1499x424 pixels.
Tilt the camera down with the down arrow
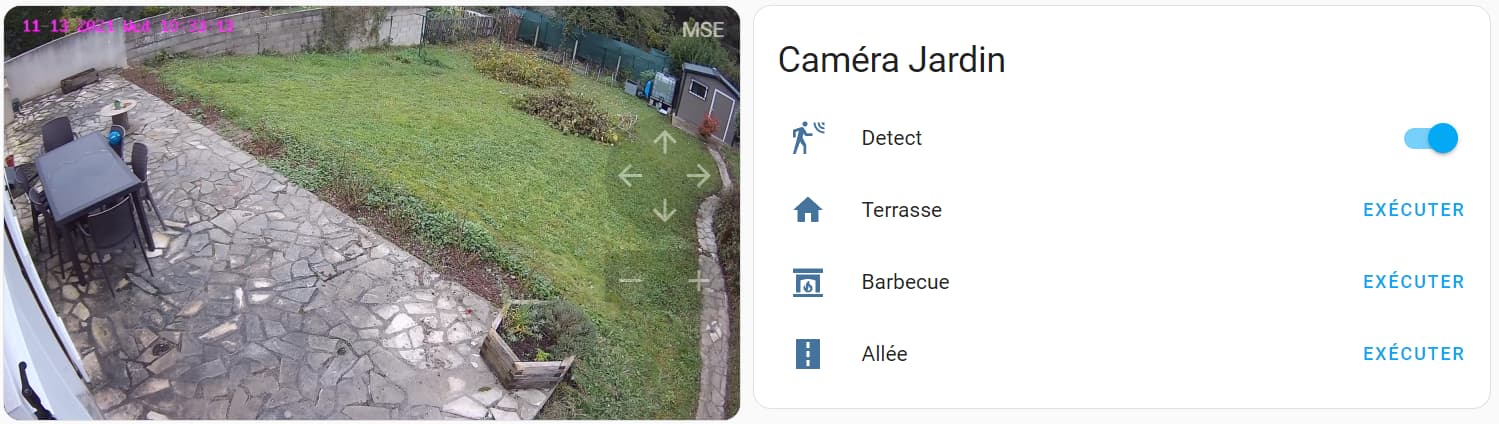[664, 211]
